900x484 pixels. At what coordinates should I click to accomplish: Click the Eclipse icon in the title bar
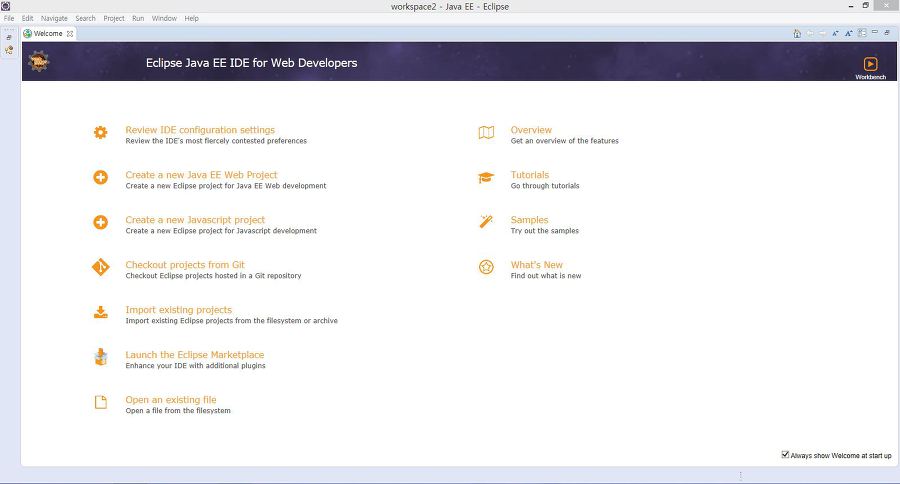(5, 6)
